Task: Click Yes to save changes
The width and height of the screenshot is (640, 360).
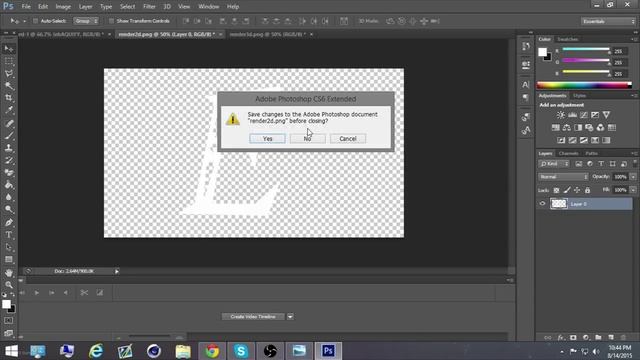Action: pos(267,139)
